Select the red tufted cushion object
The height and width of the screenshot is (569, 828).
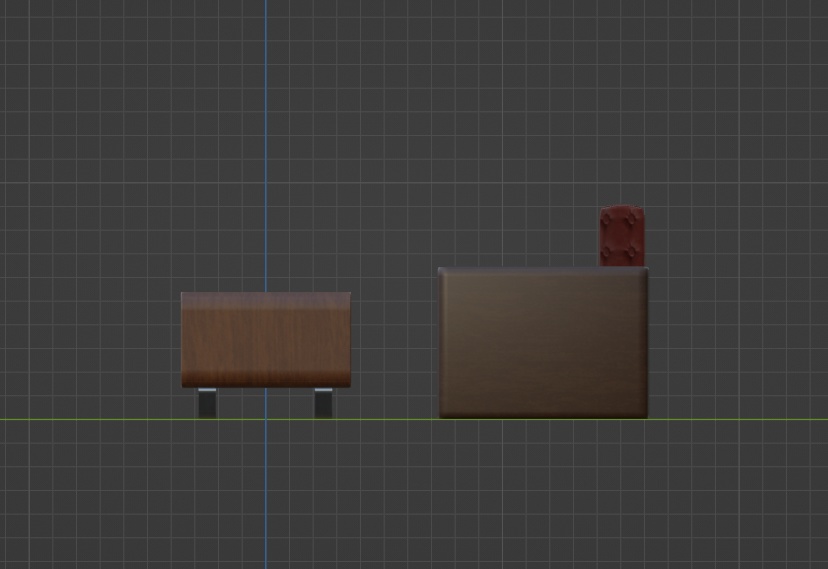click(x=622, y=236)
